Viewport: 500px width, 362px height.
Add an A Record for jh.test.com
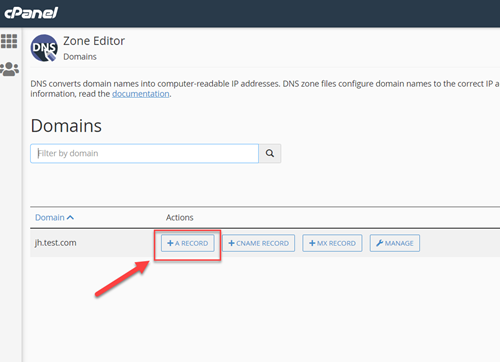tap(188, 243)
